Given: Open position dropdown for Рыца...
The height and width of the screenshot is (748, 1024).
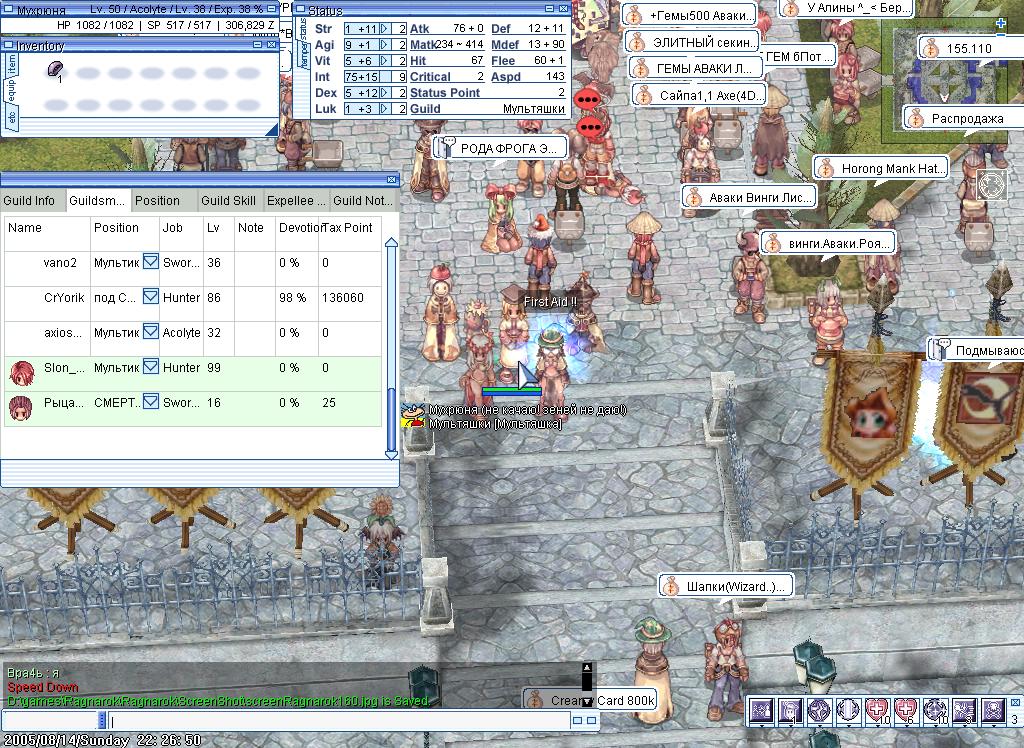Looking at the screenshot, I should click(x=151, y=400).
